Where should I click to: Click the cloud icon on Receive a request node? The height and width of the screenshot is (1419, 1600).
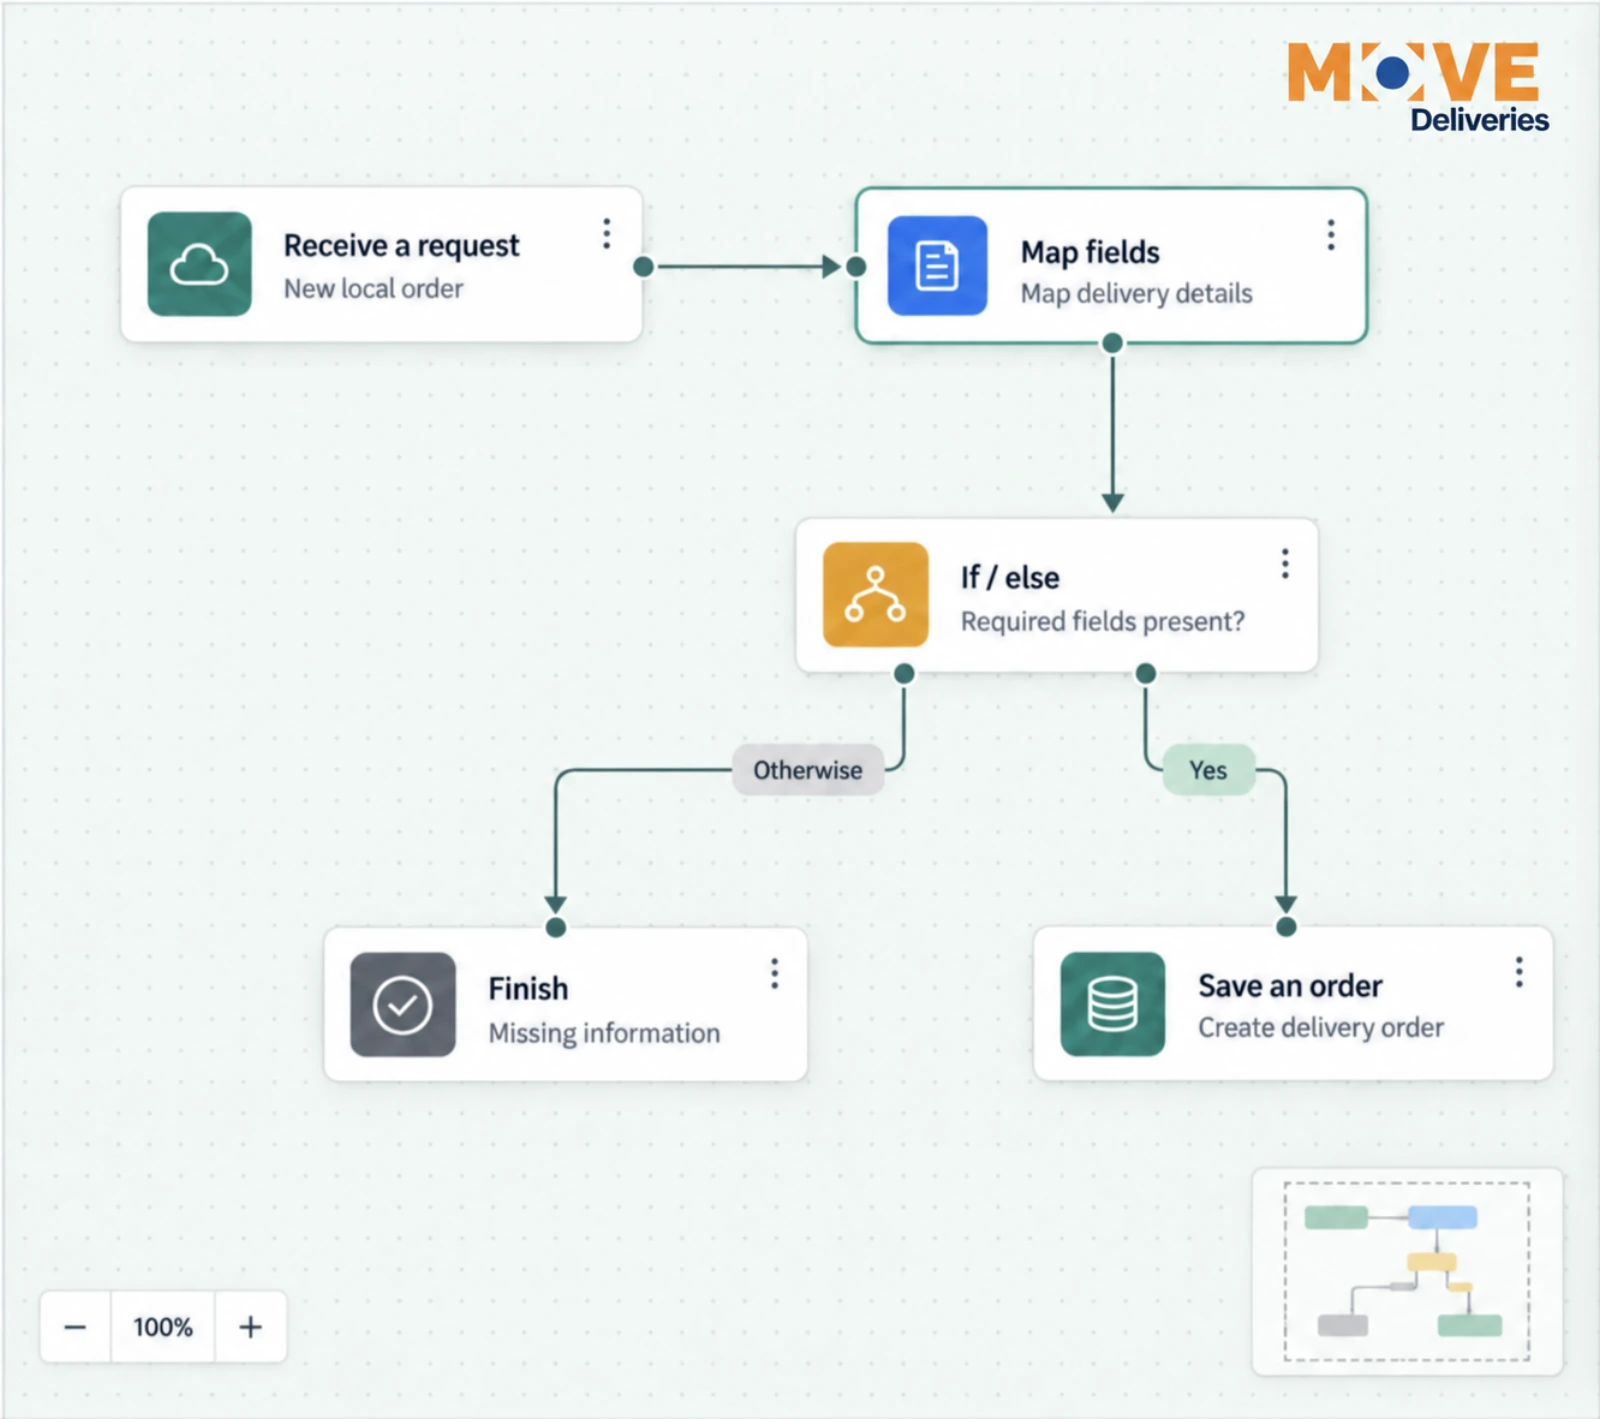(200, 264)
